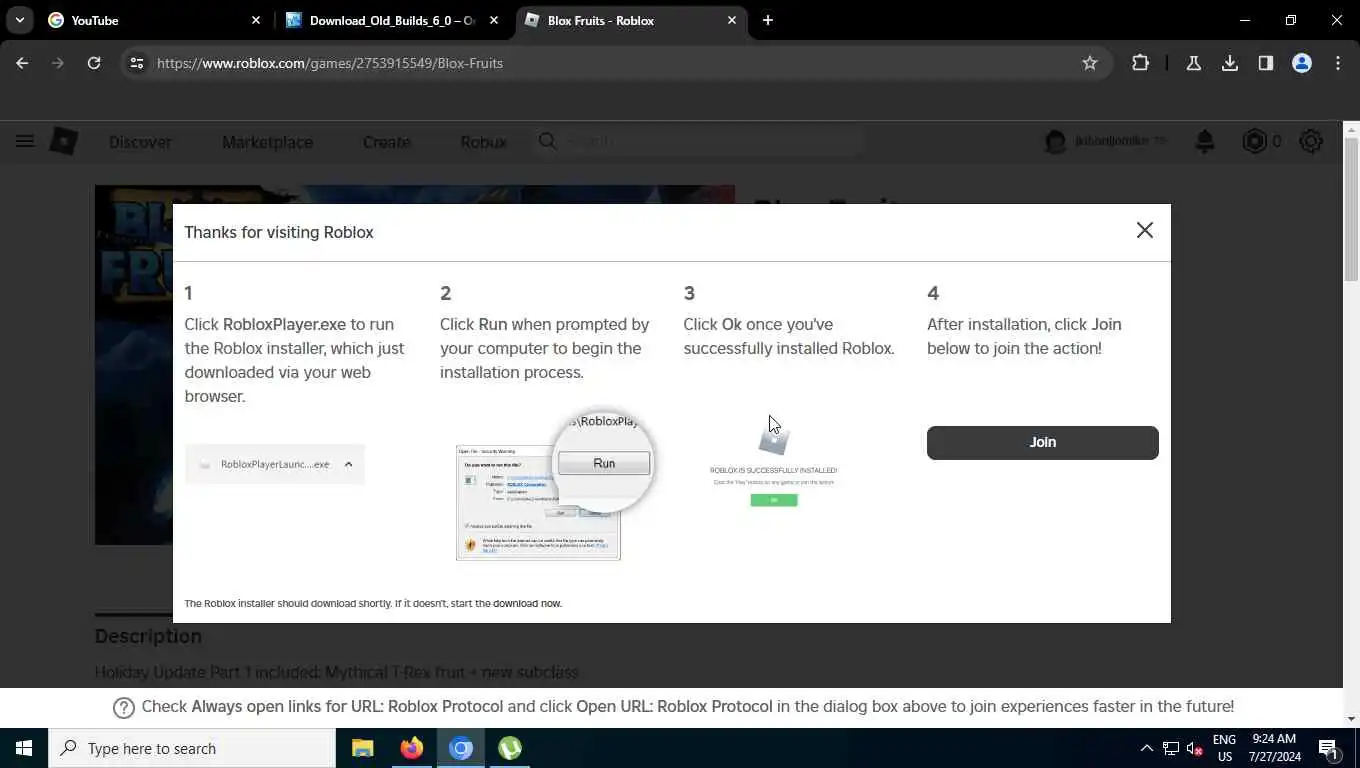Open the taskbar clock showing 9:24 AM
Screen dimensions: 1360x768
coord(1274,748)
